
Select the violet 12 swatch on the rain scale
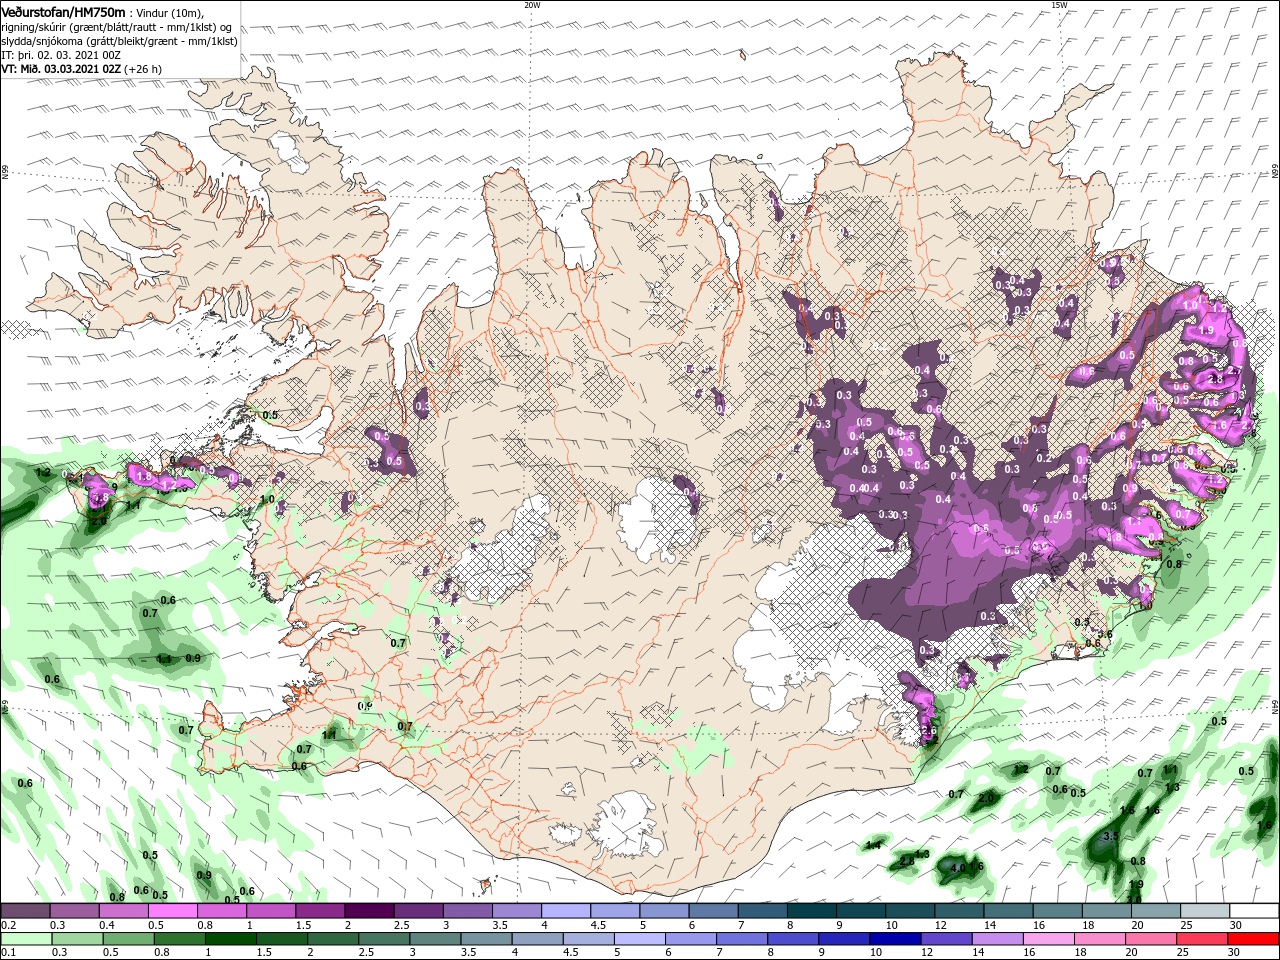[x=947, y=939]
